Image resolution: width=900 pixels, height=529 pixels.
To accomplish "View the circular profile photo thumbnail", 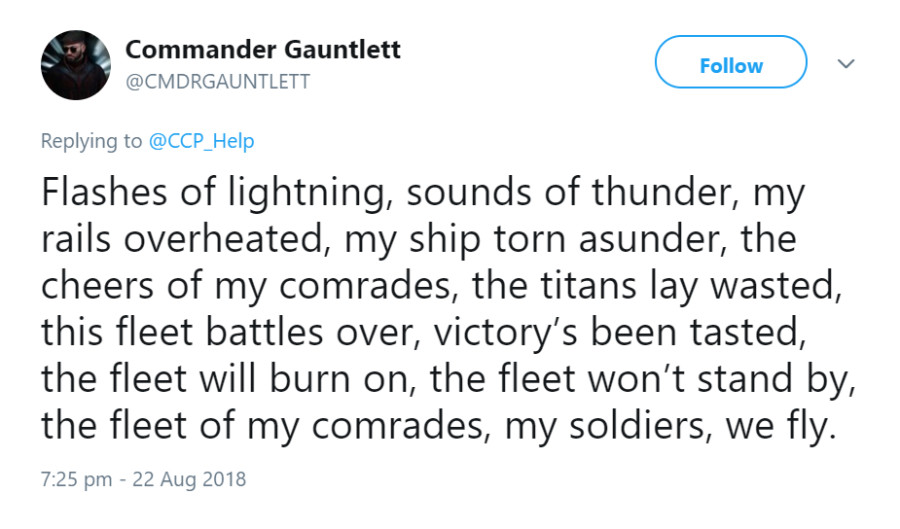I will [76, 65].
